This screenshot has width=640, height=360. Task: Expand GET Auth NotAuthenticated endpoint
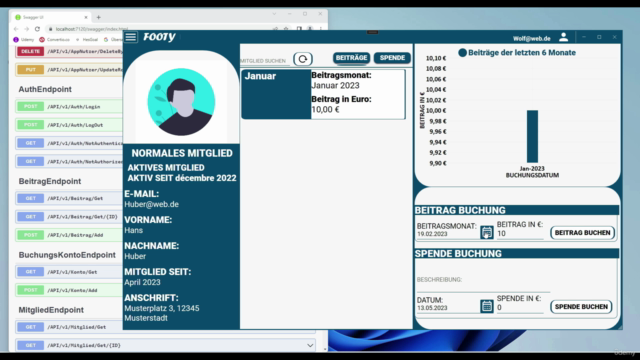pos(69,143)
